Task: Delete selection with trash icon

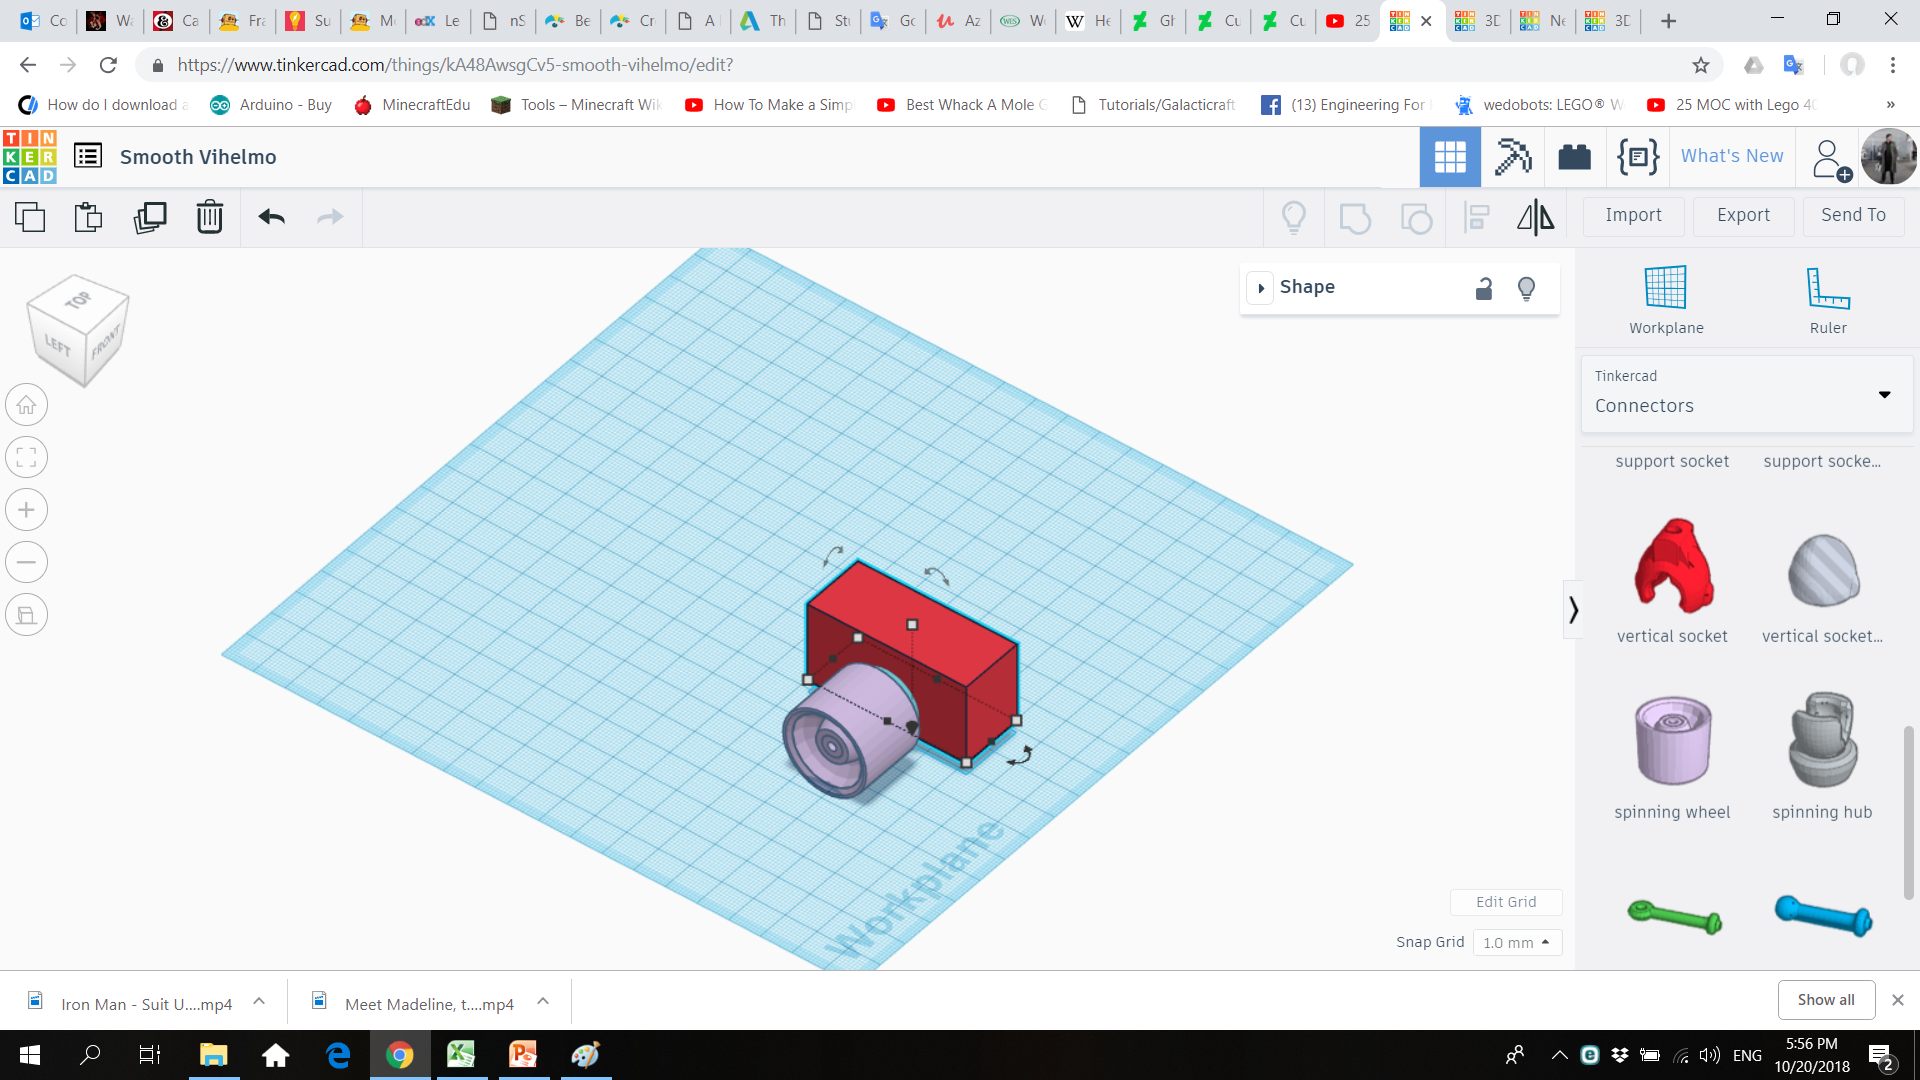Action: tap(209, 217)
